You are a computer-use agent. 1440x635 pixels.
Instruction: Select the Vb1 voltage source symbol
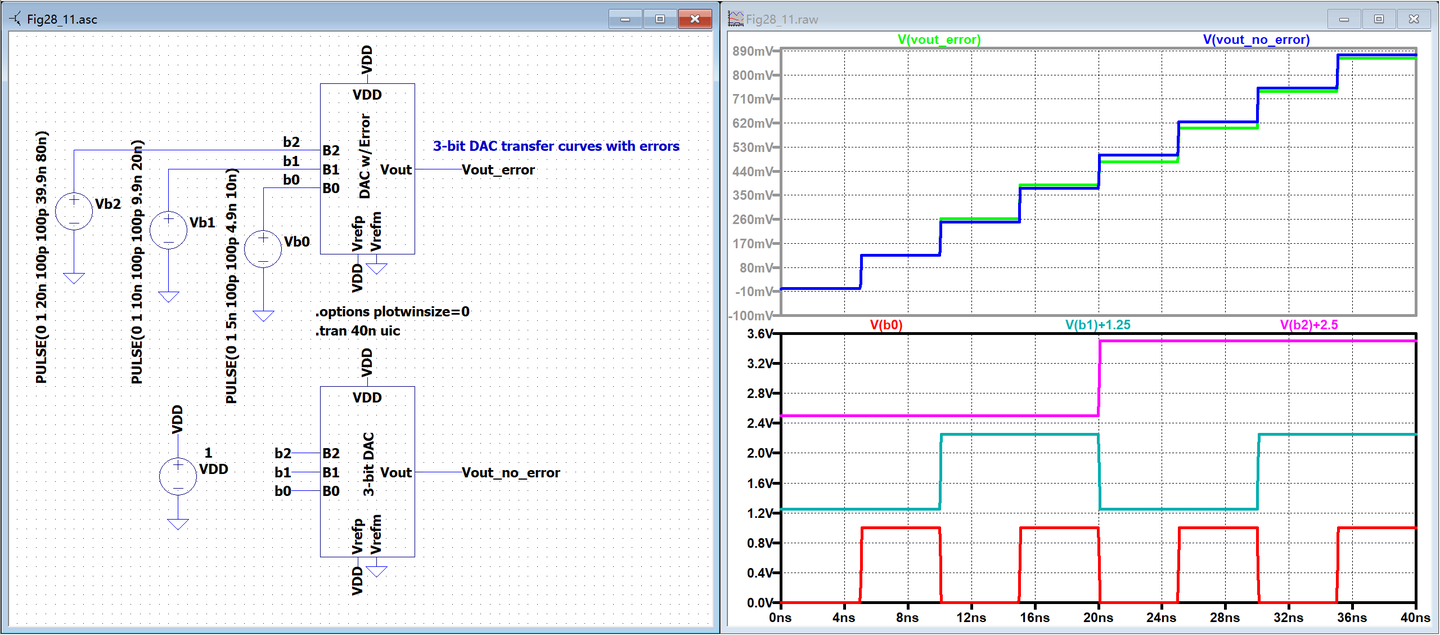[x=168, y=229]
